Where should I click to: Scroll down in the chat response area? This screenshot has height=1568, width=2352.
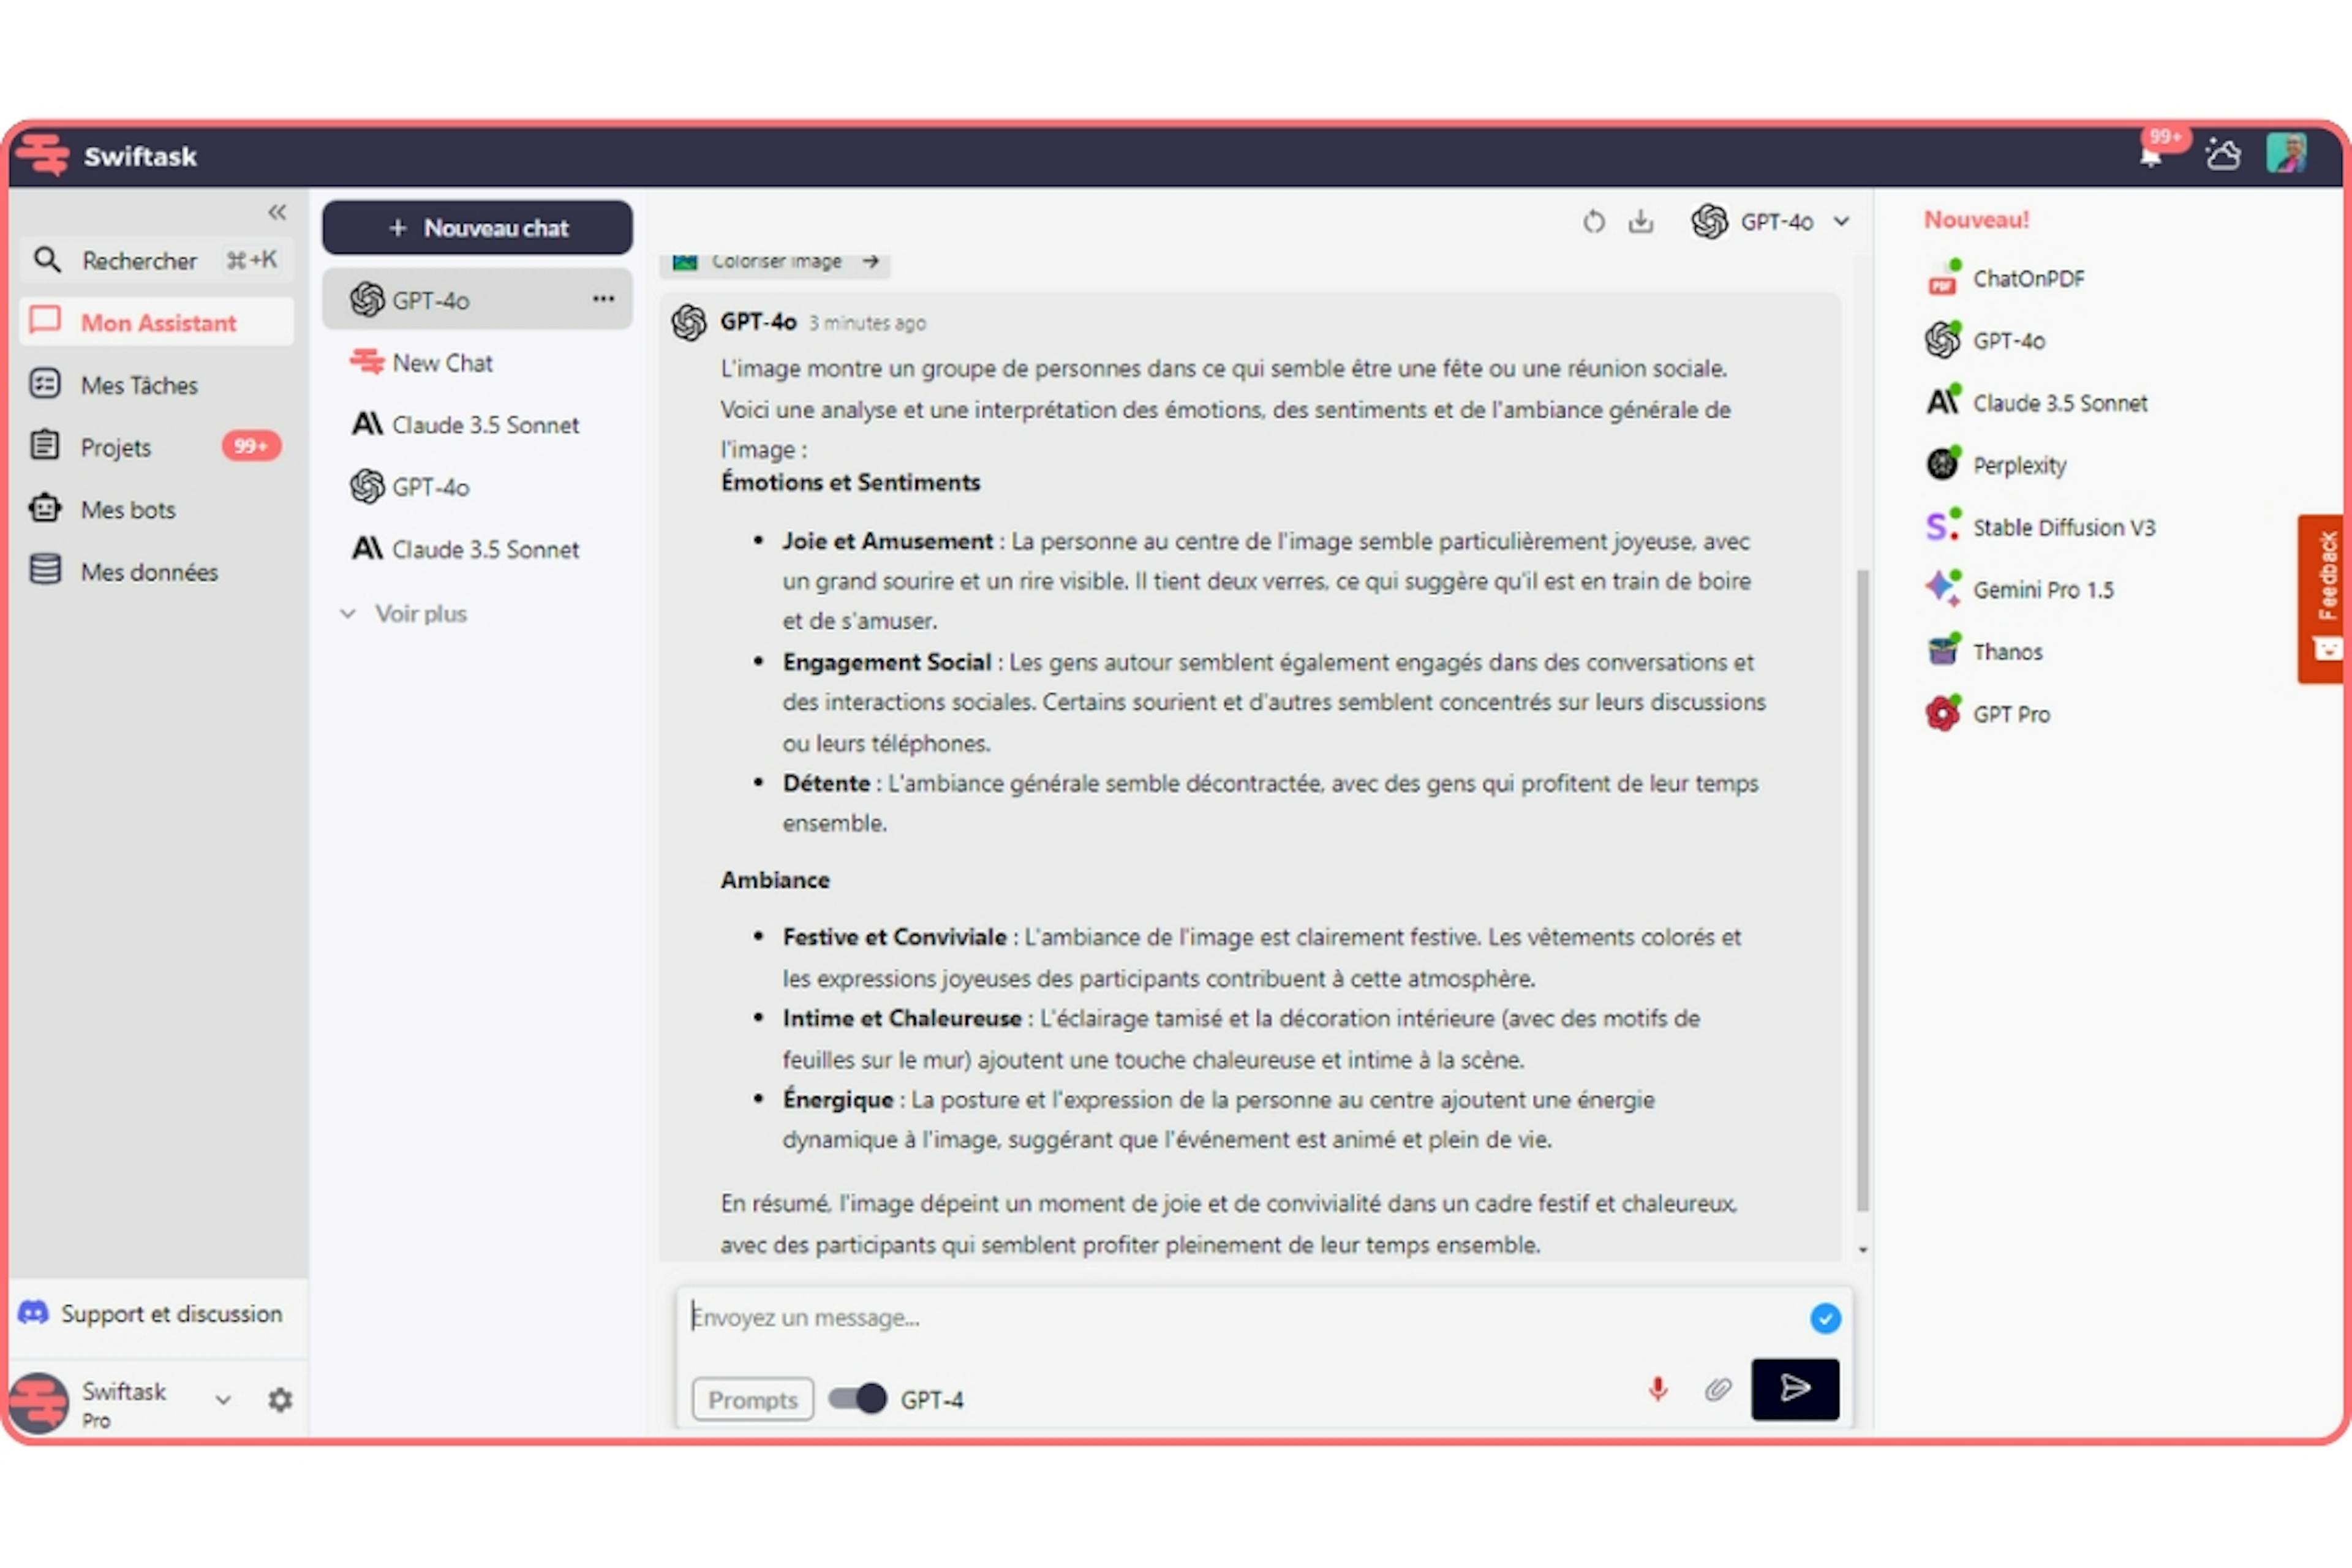[1860, 1256]
